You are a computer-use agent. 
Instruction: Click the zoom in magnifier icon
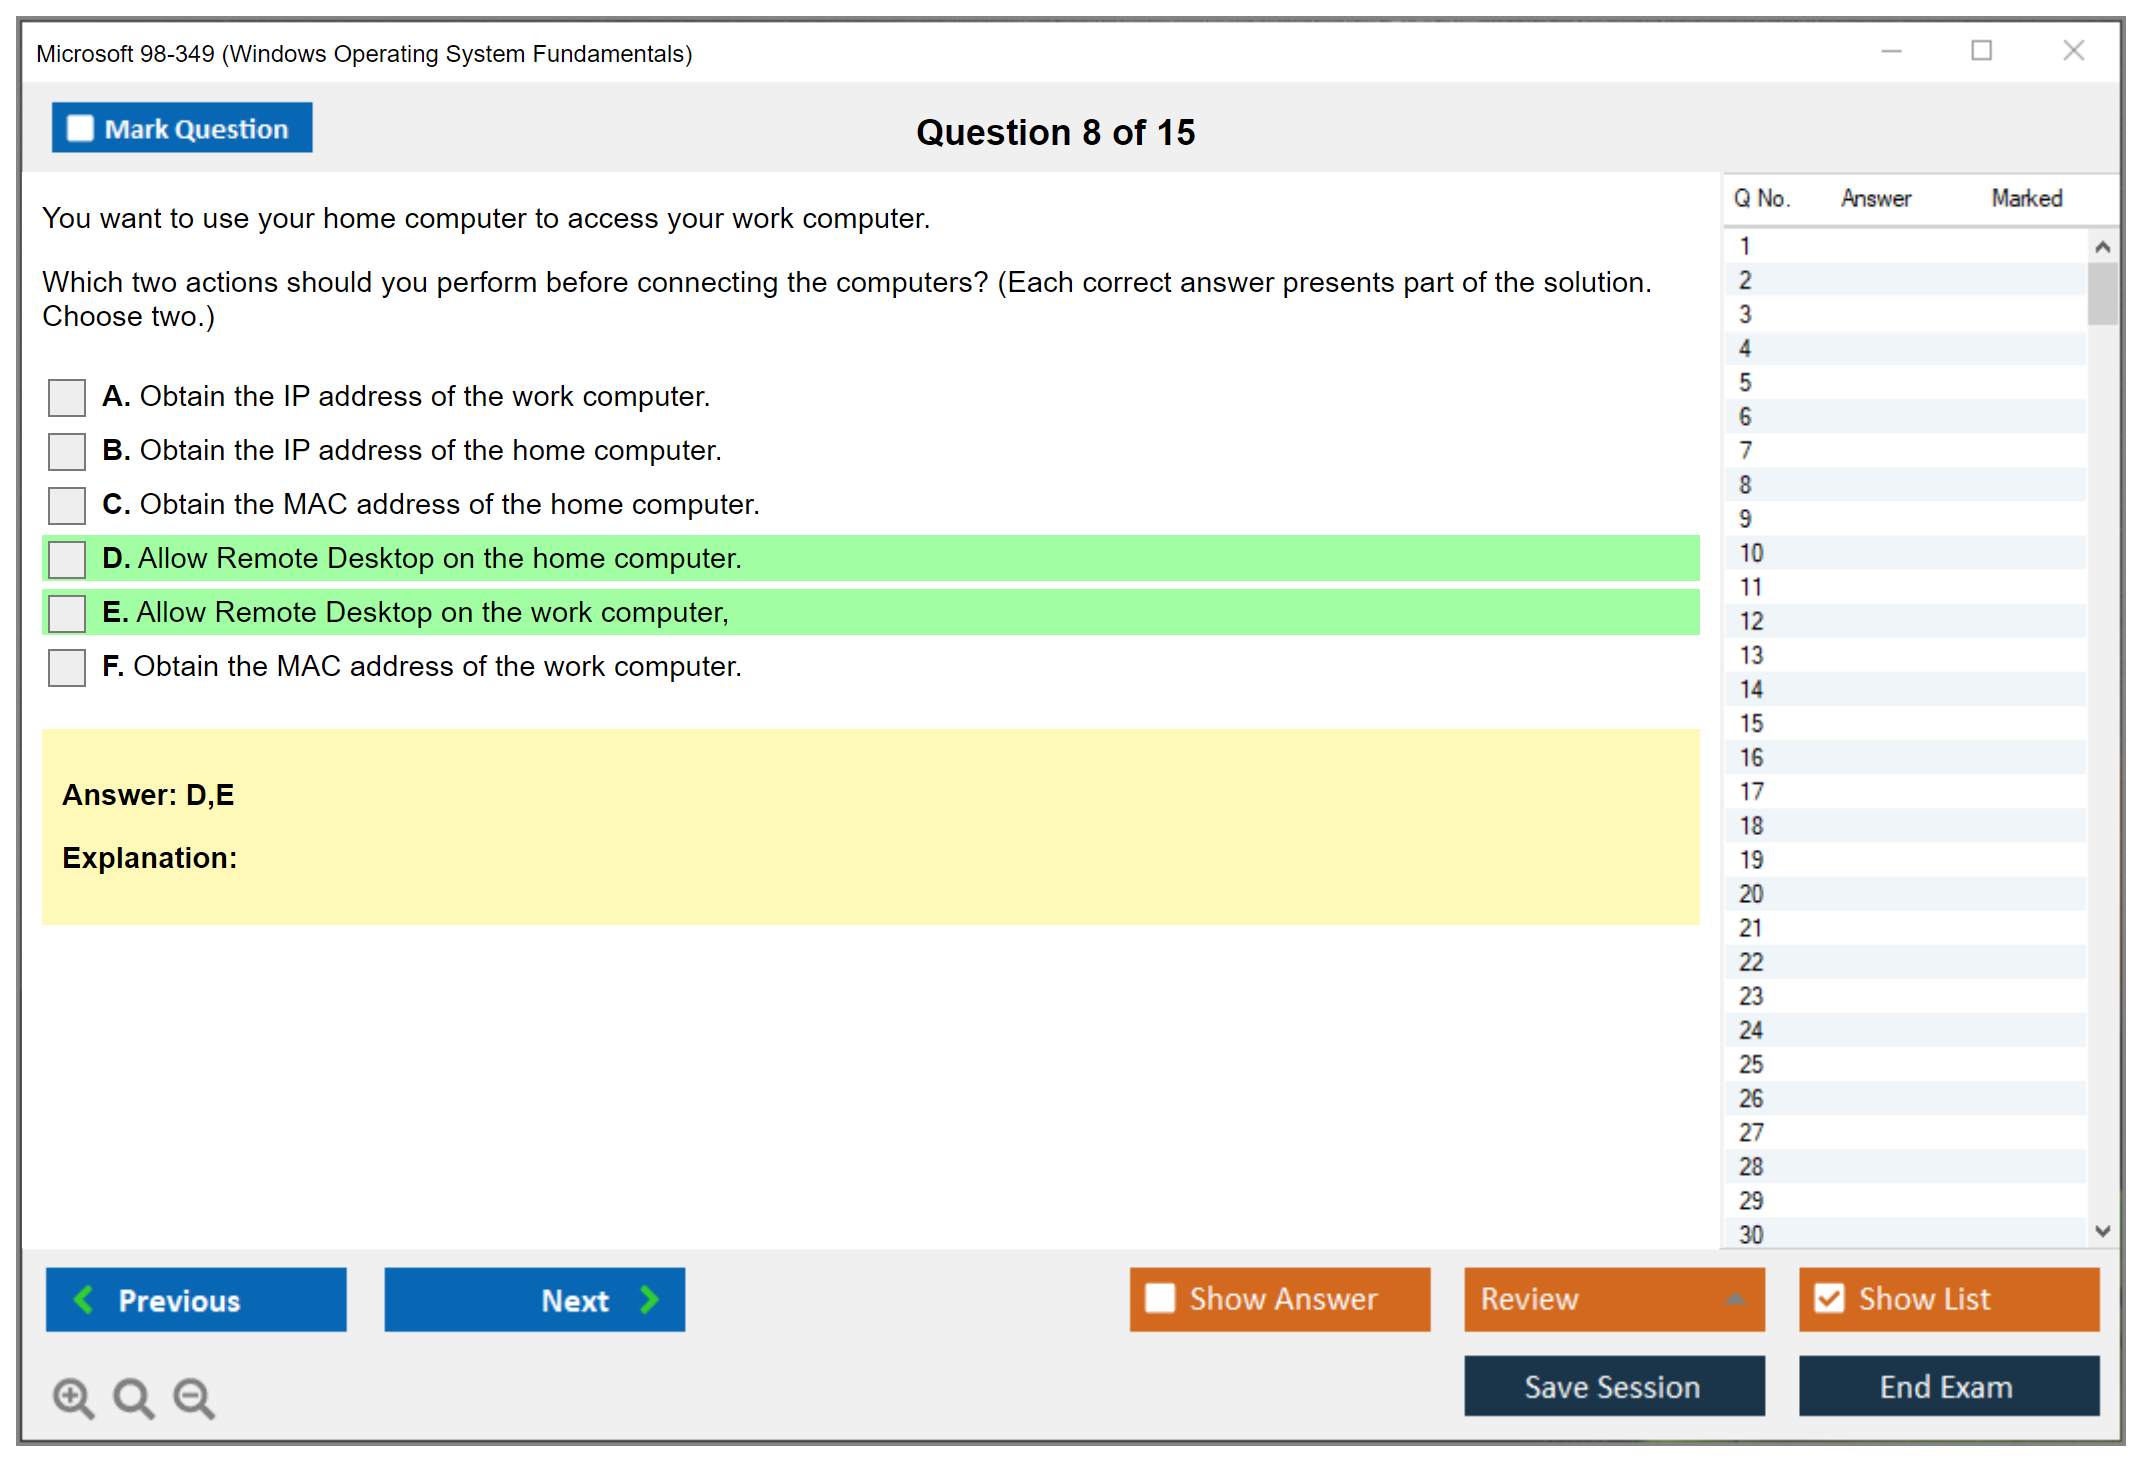click(73, 1397)
